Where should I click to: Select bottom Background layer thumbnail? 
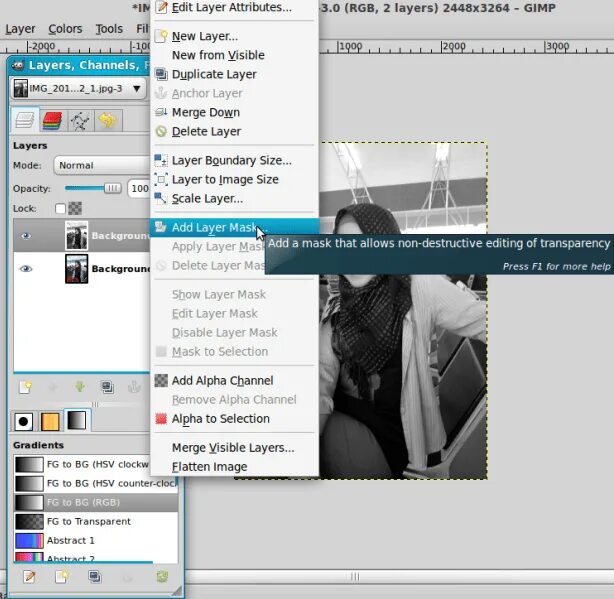coord(76,269)
